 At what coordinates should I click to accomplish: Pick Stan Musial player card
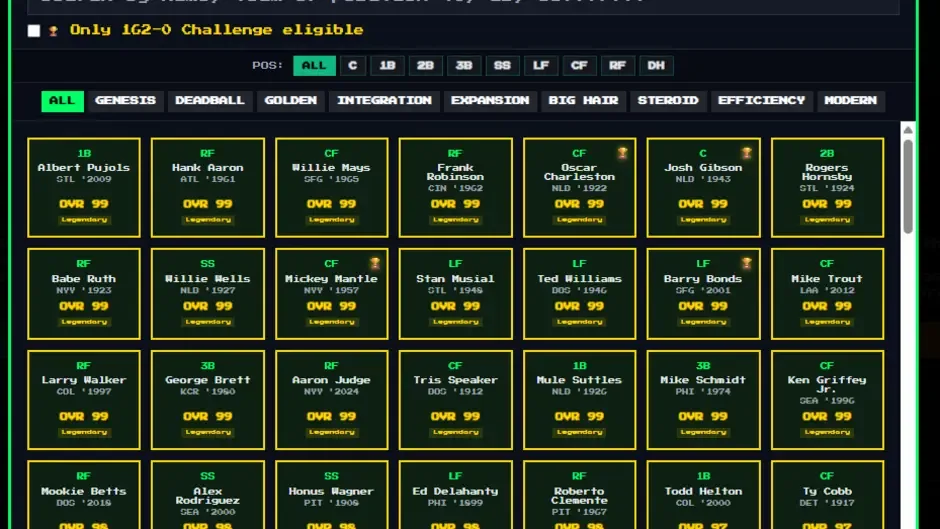click(456, 294)
